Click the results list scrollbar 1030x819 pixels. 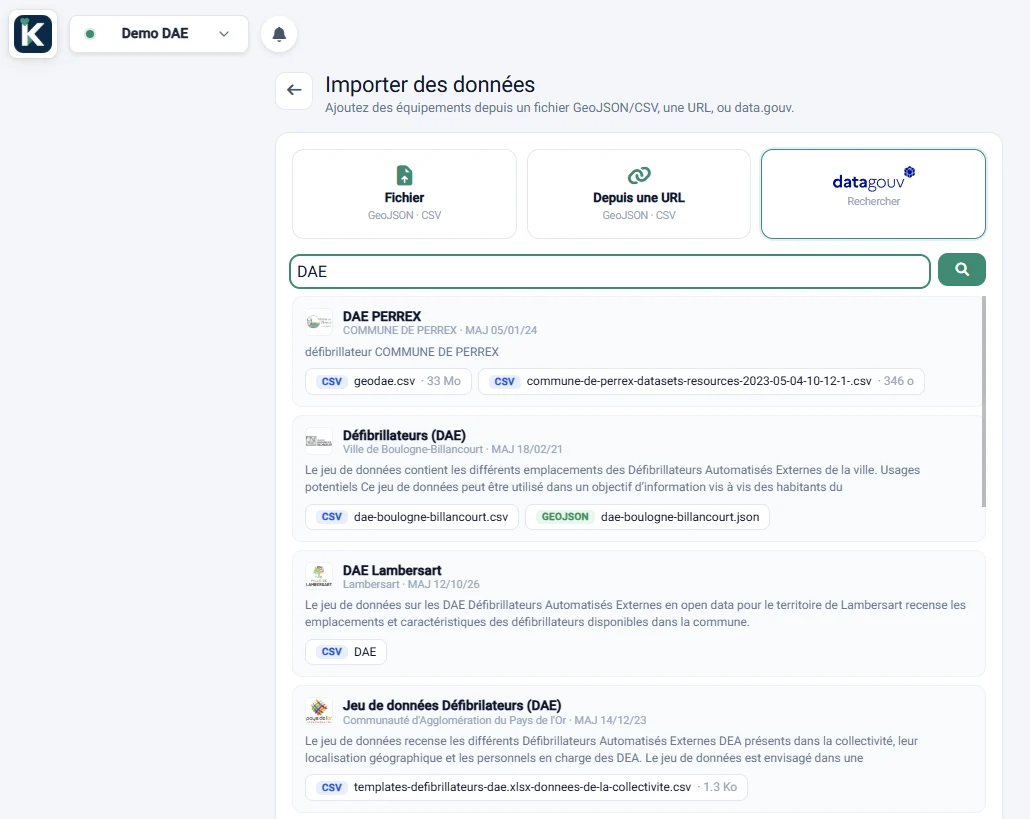click(x=983, y=401)
